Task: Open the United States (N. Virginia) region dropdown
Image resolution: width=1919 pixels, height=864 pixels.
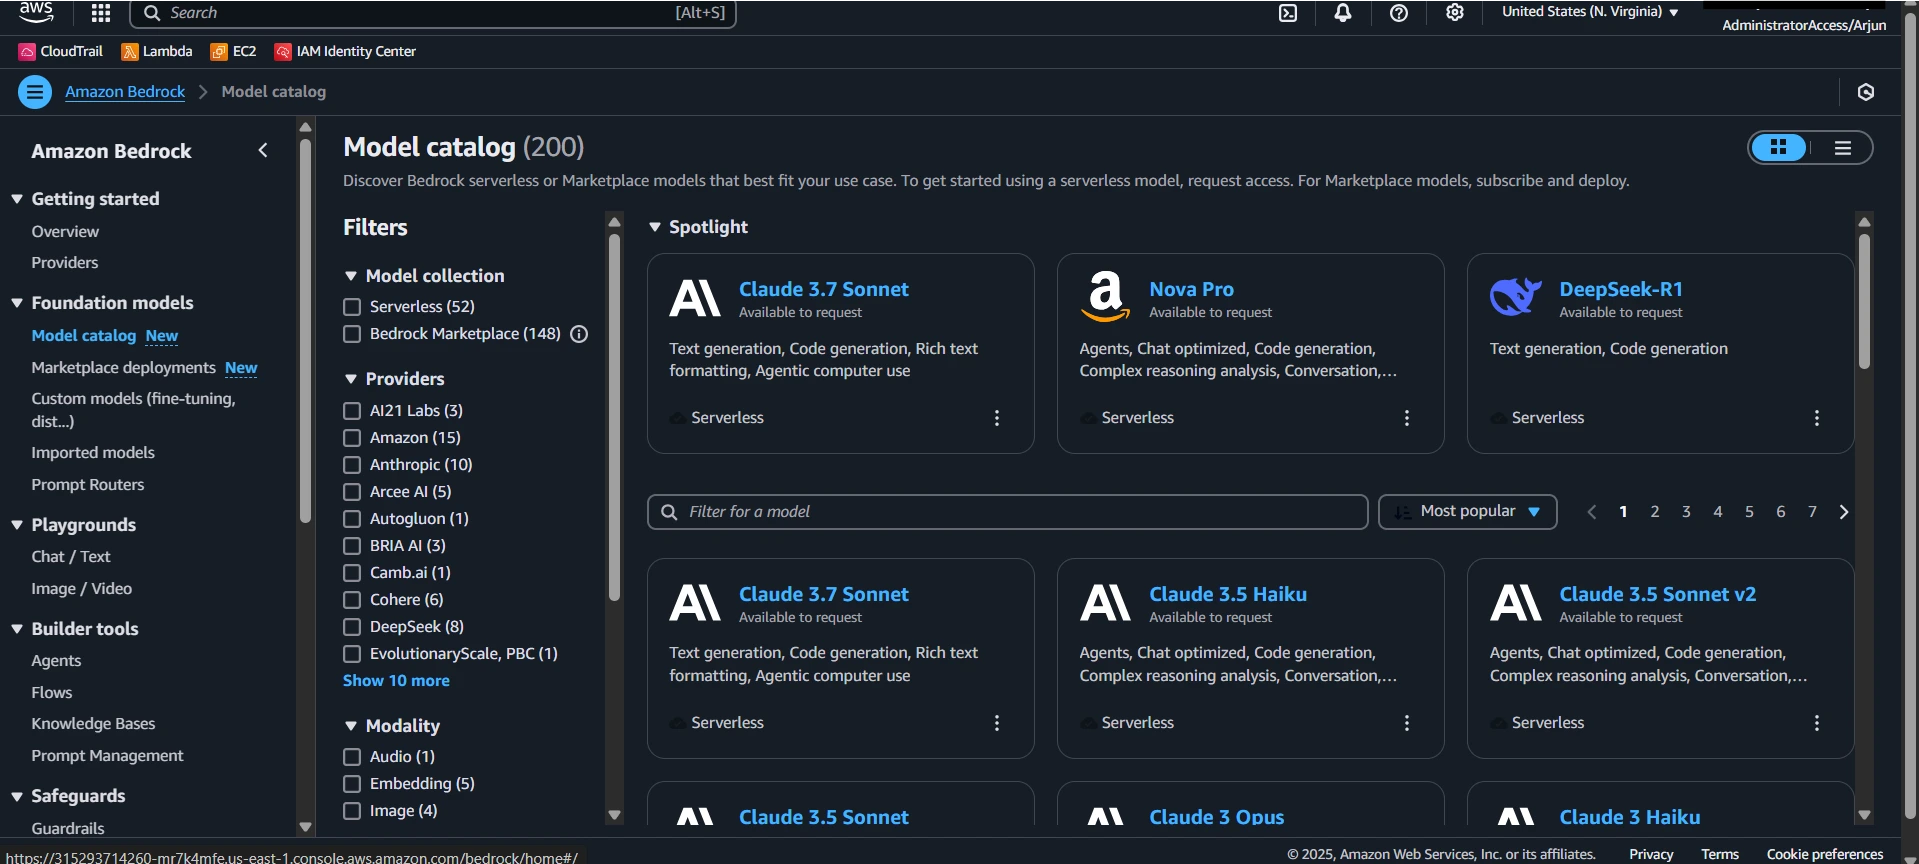Action: [1590, 12]
